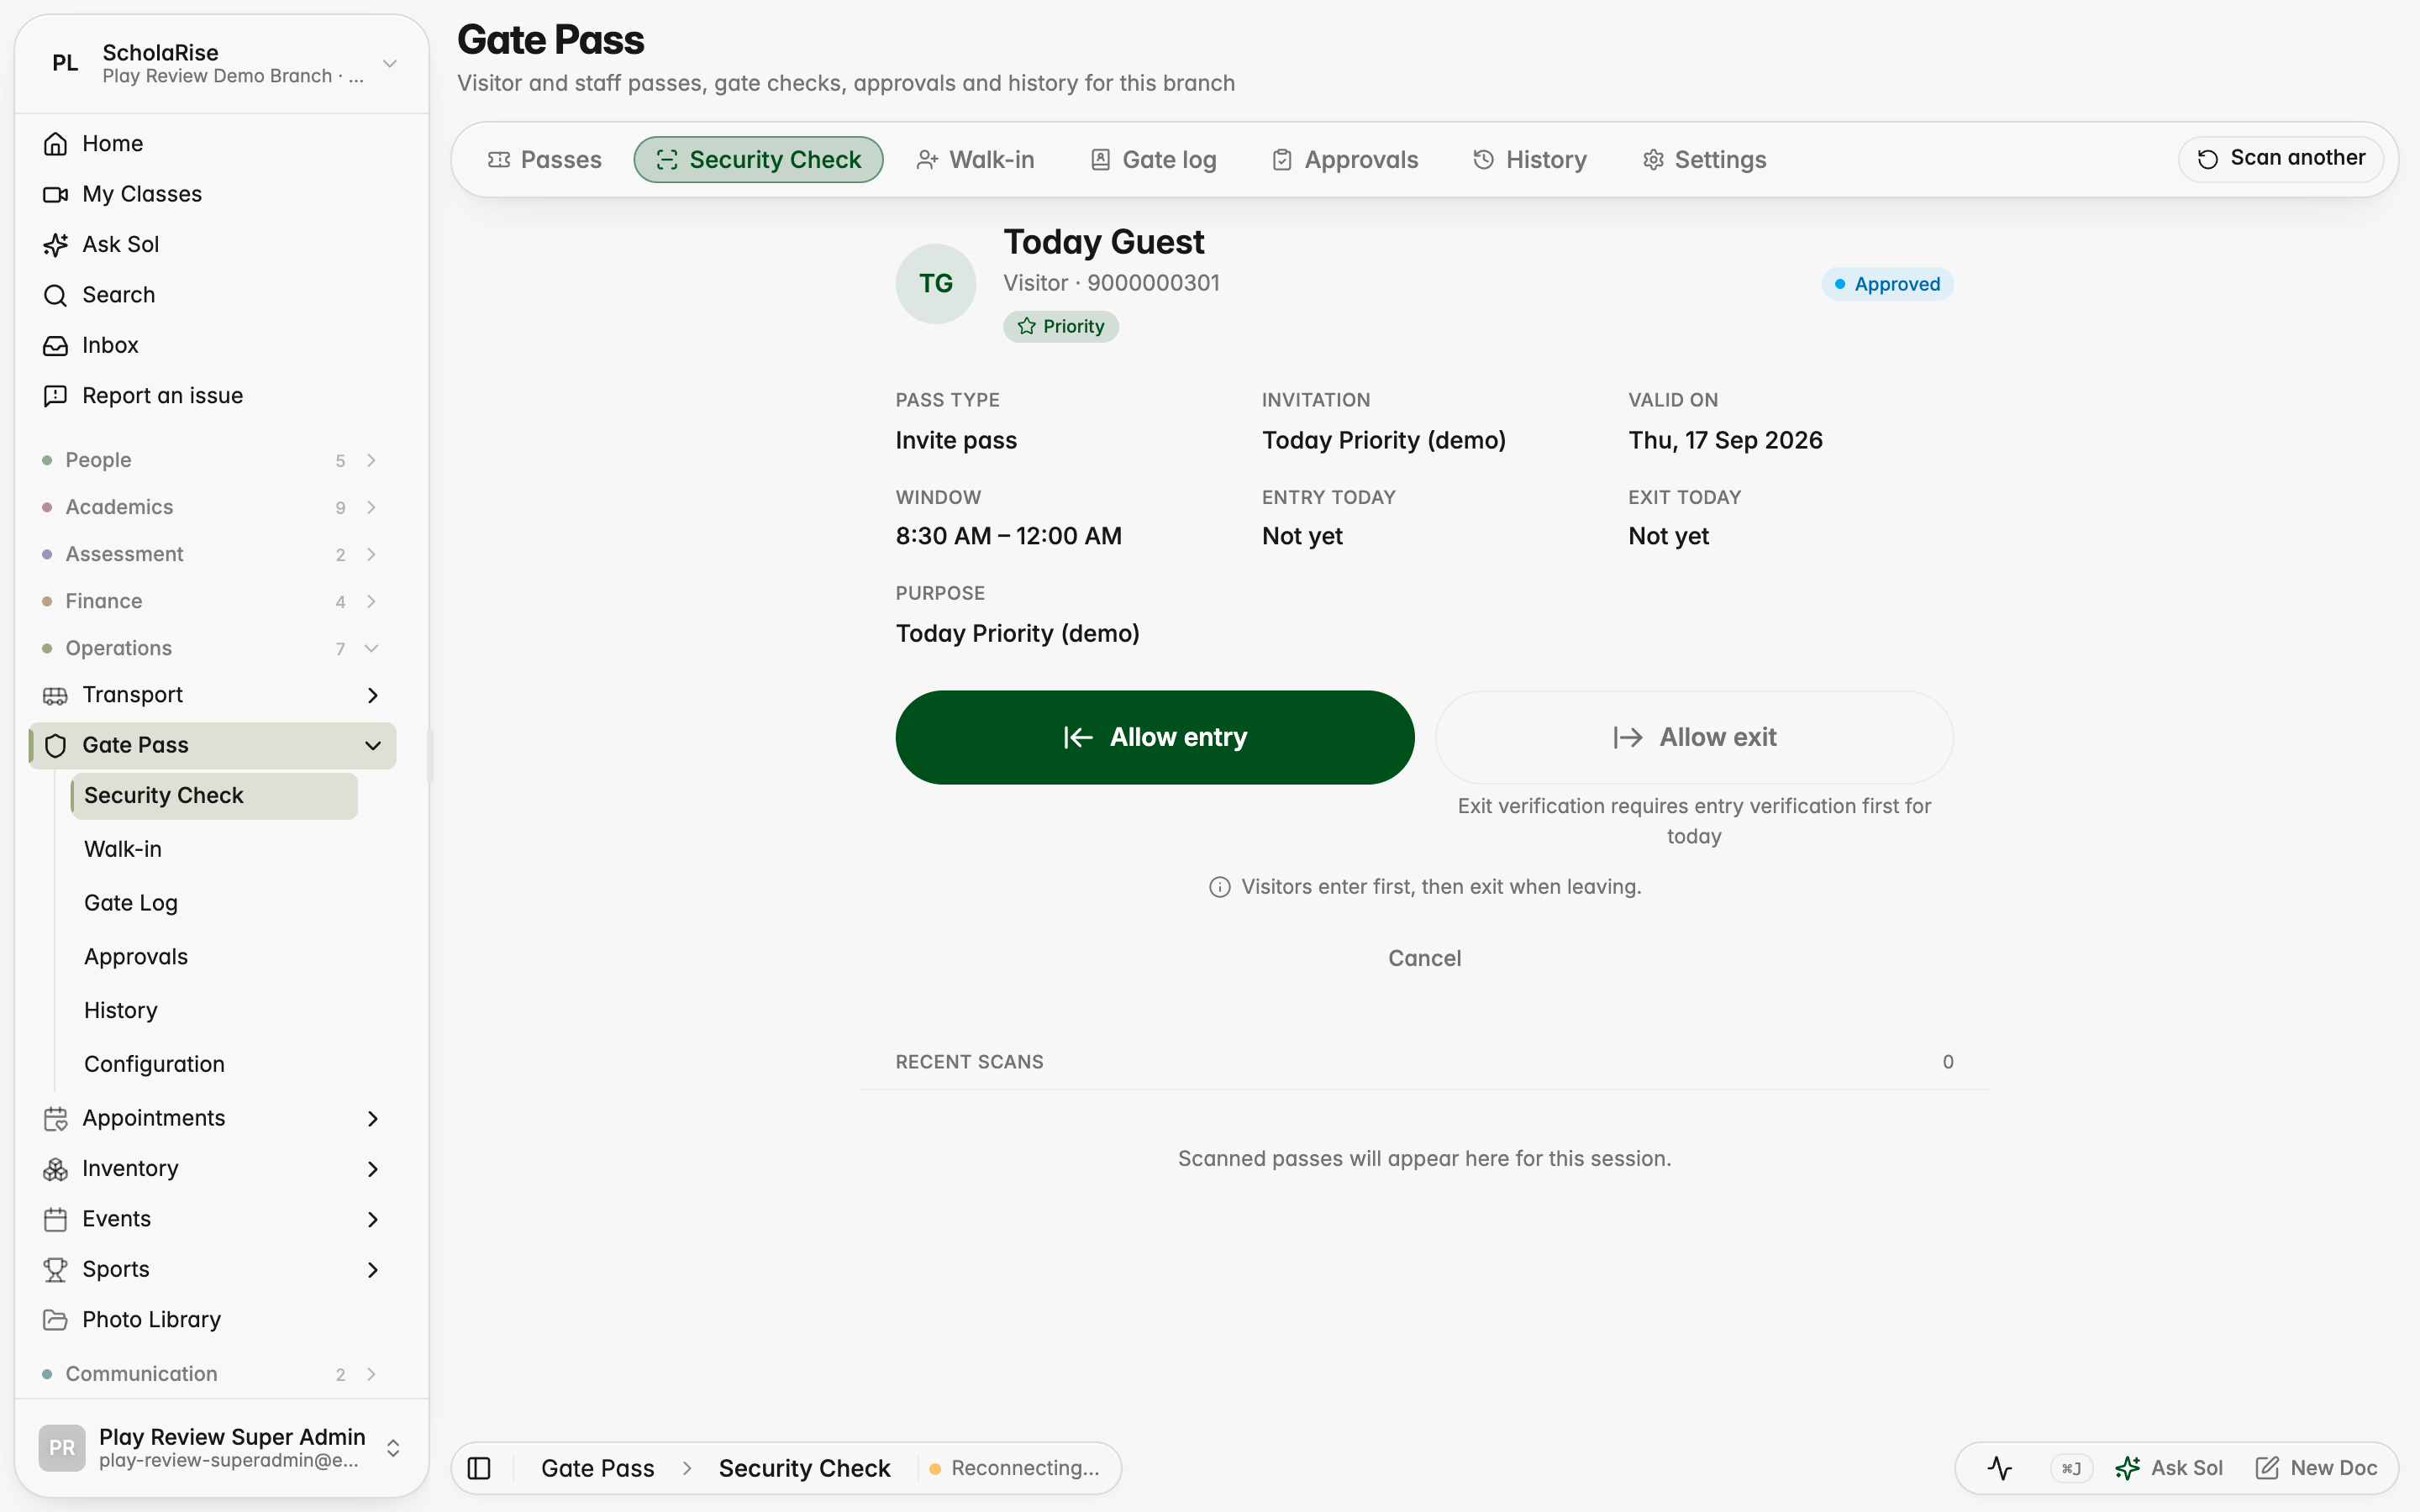Click the Transport bus icon

tap(55, 695)
